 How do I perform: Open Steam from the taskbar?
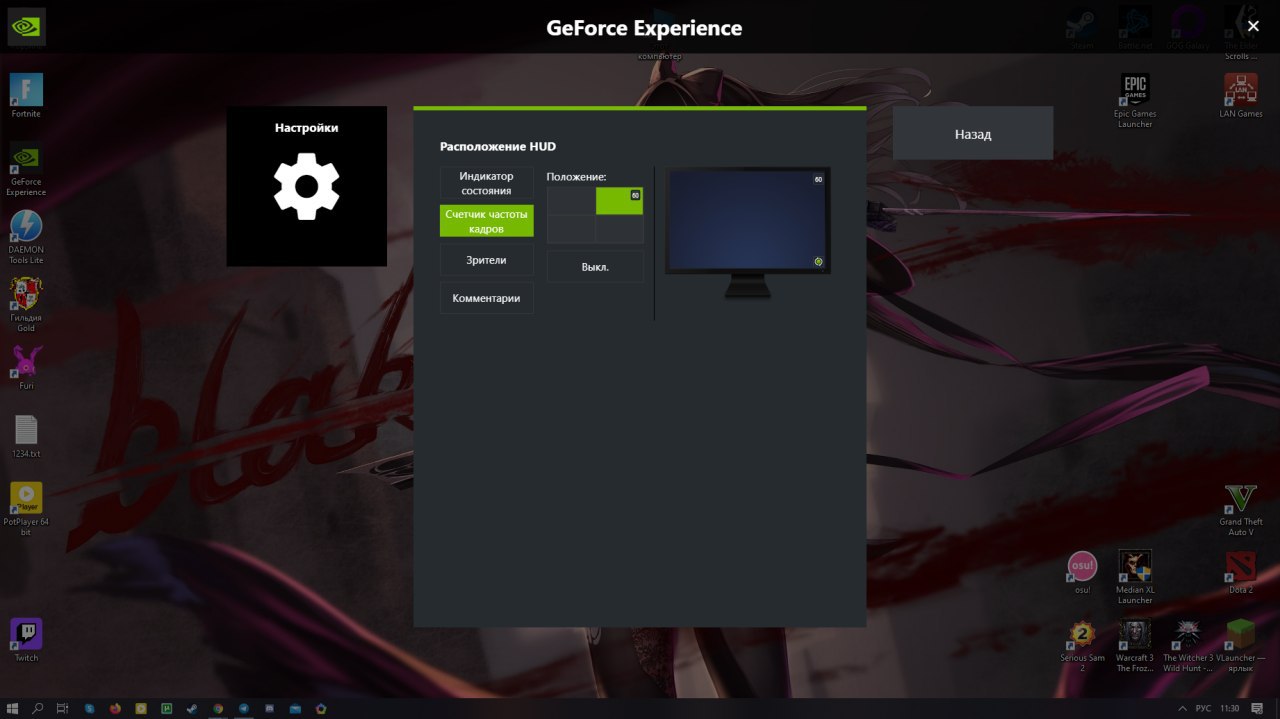coord(192,709)
